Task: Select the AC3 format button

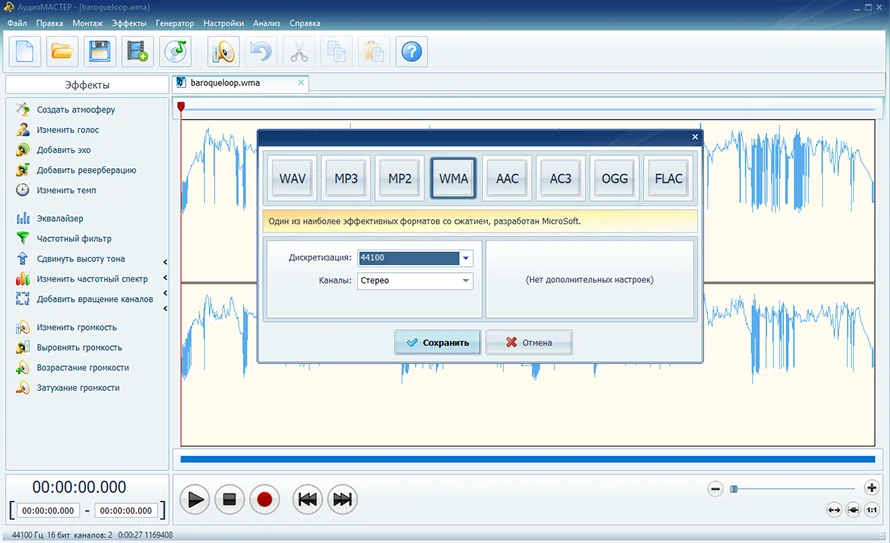Action: pyautogui.click(x=561, y=179)
